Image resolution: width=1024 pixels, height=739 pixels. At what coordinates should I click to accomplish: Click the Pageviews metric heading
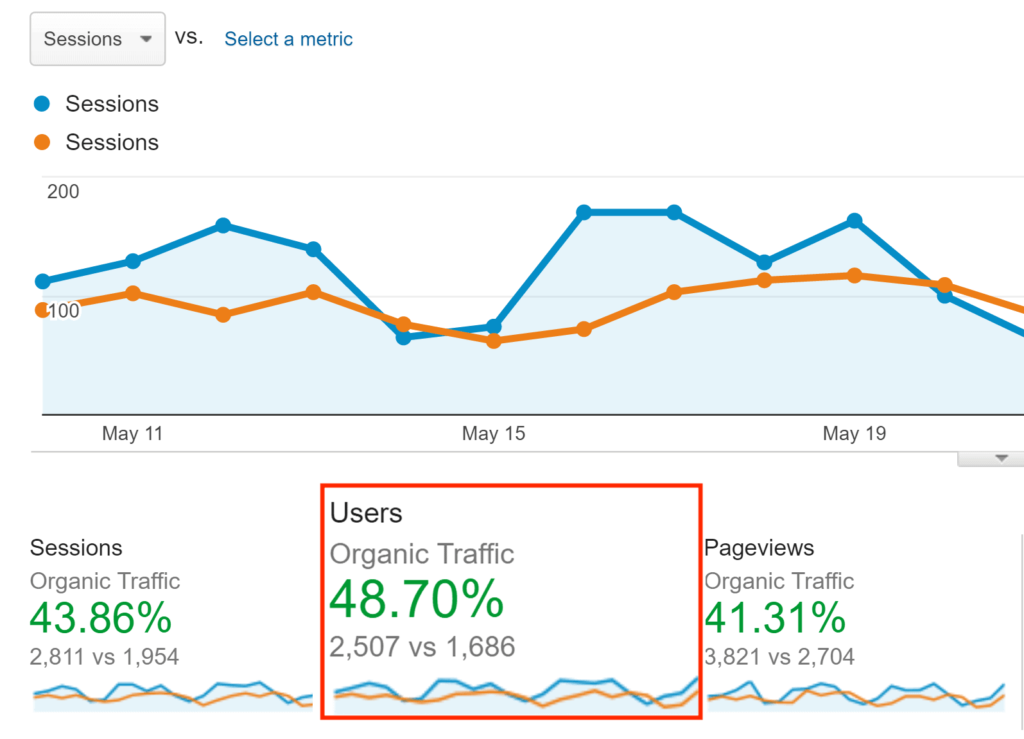(759, 548)
